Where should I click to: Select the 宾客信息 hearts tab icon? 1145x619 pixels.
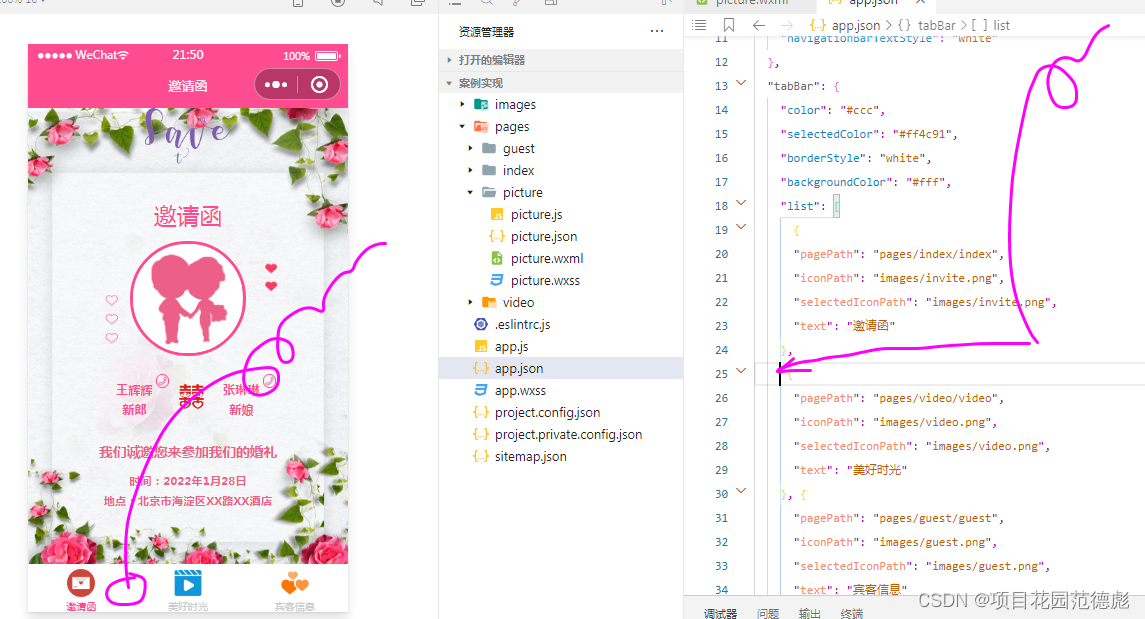[x=295, y=583]
